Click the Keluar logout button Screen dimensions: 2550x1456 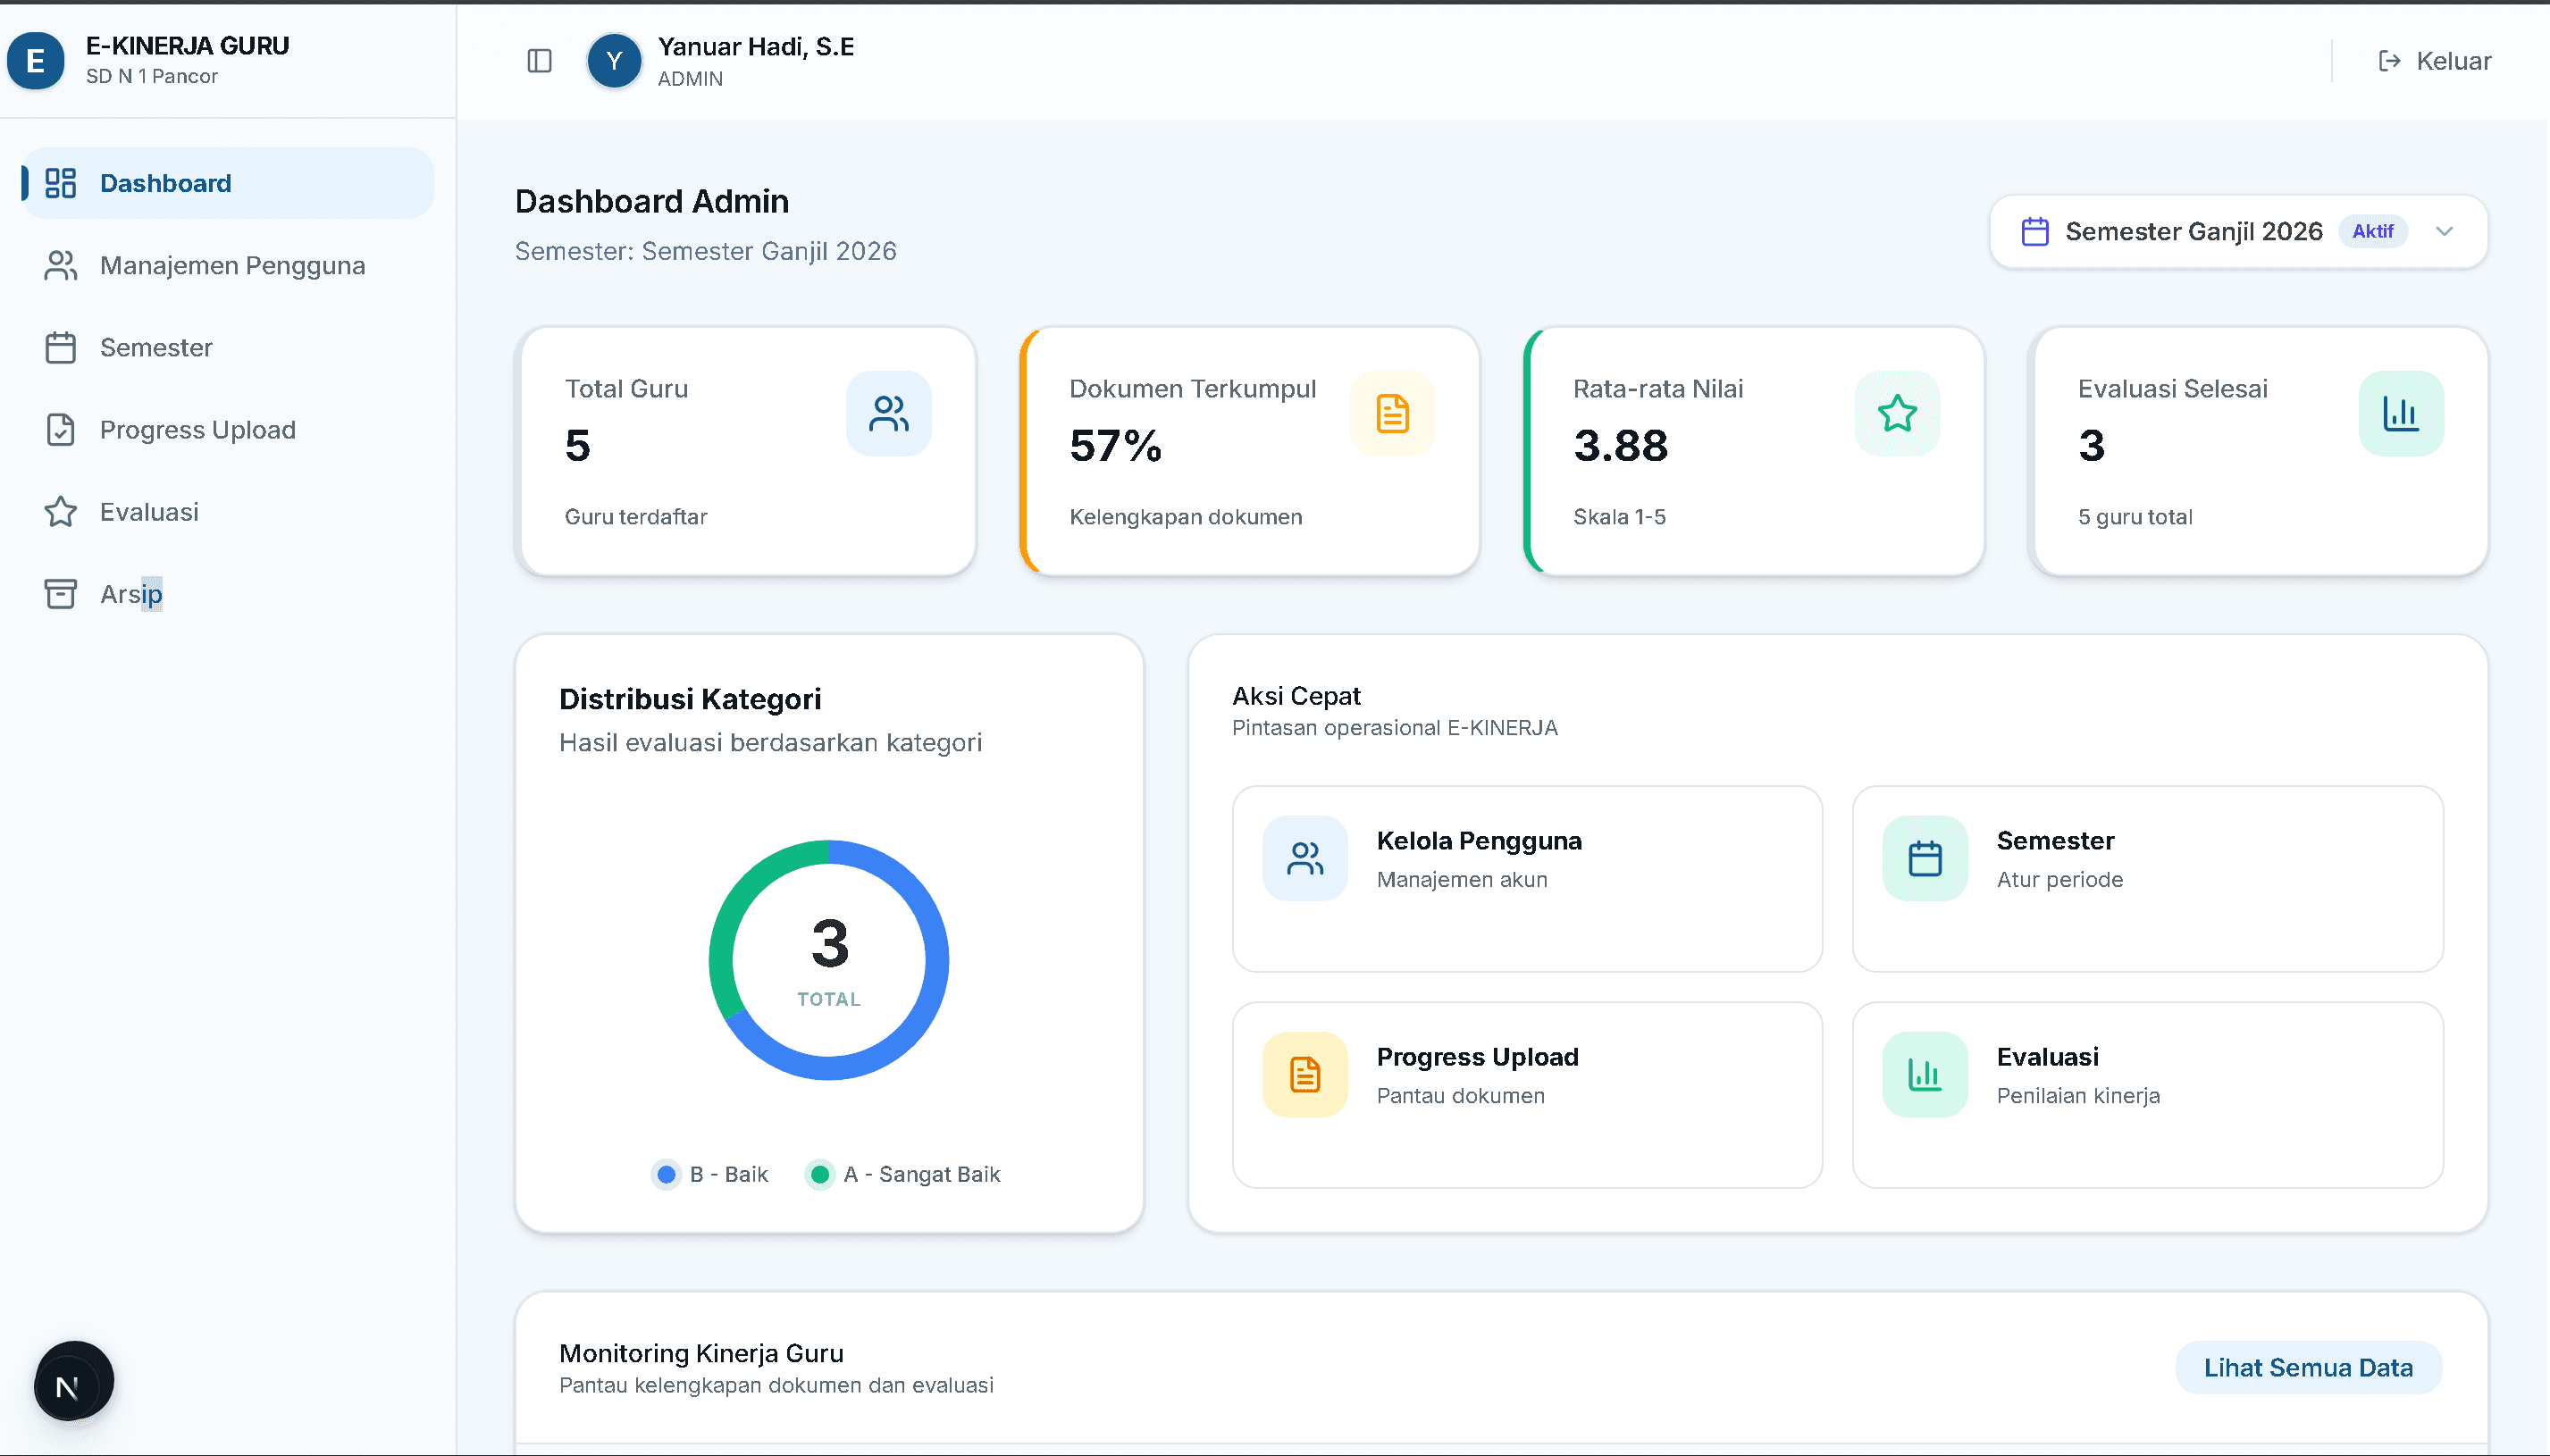(2434, 61)
